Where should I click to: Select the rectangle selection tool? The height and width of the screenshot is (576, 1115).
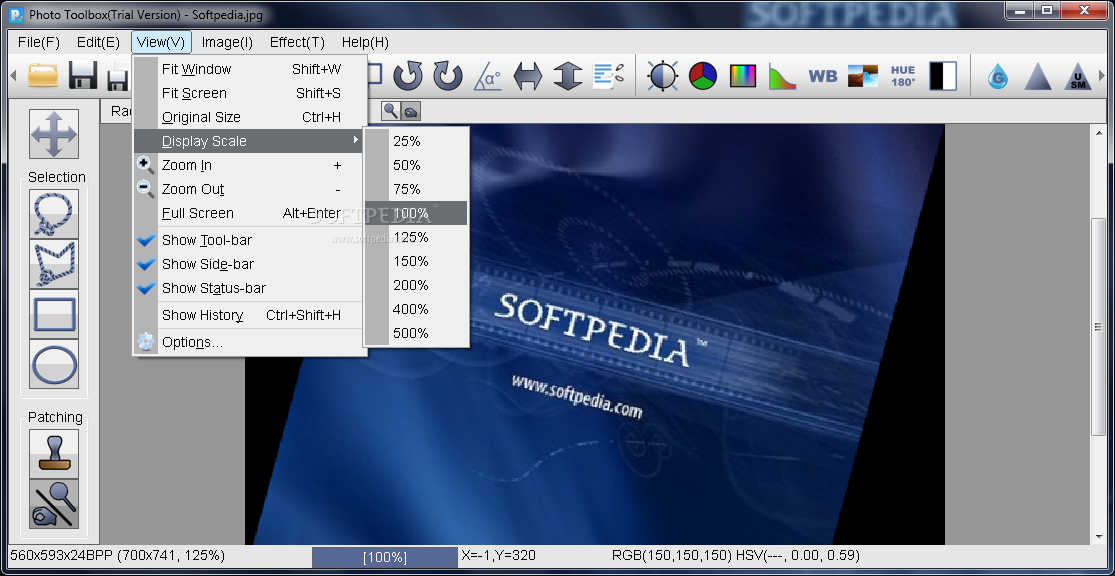(54, 314)
